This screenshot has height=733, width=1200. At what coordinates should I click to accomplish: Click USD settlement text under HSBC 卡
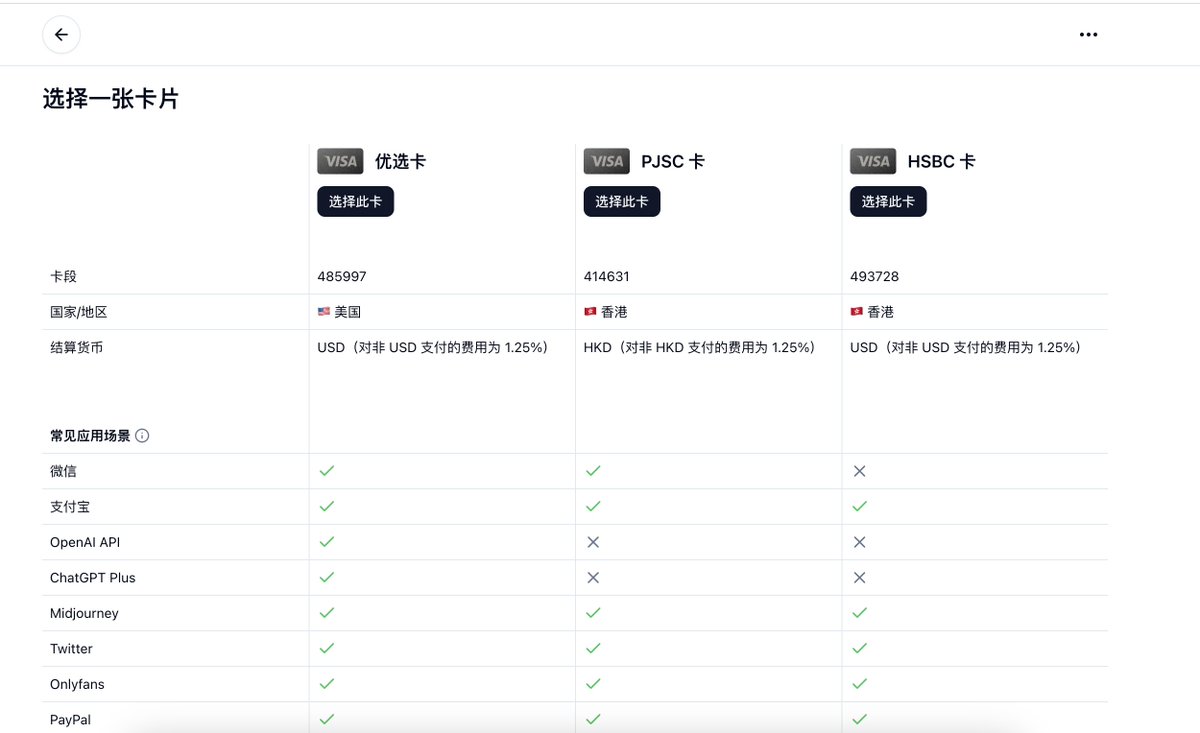point(966,347)
